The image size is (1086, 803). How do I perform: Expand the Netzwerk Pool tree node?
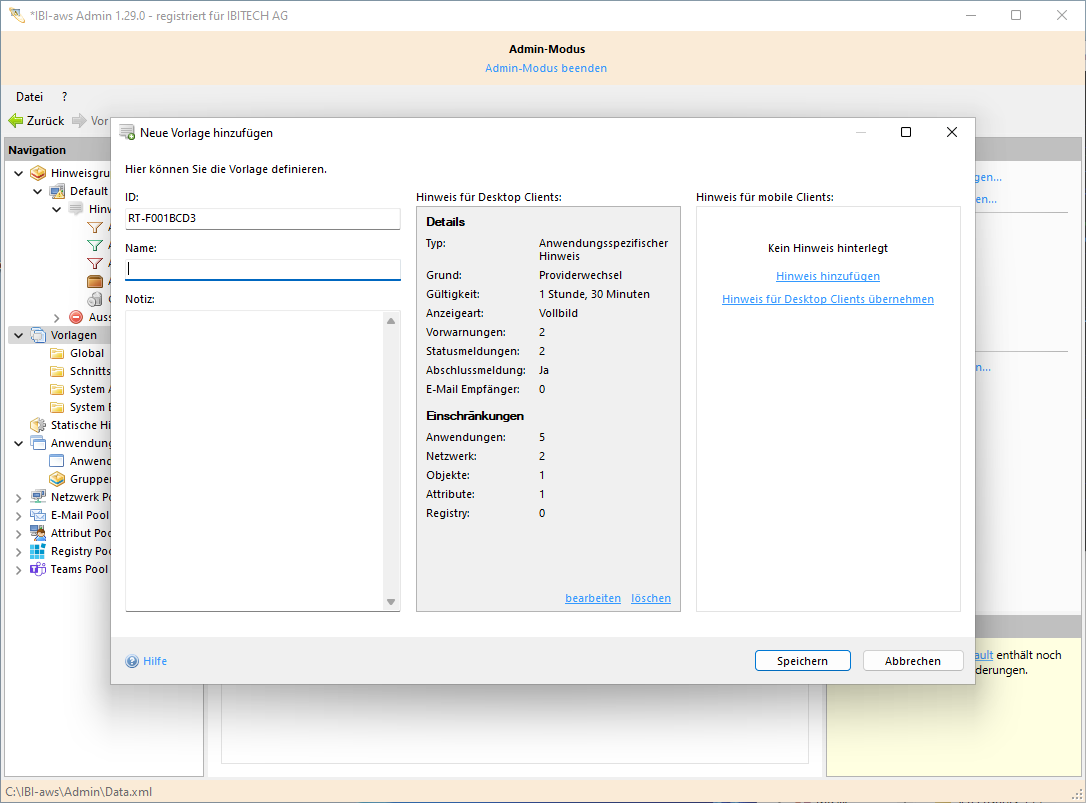[x=18, y=497]
